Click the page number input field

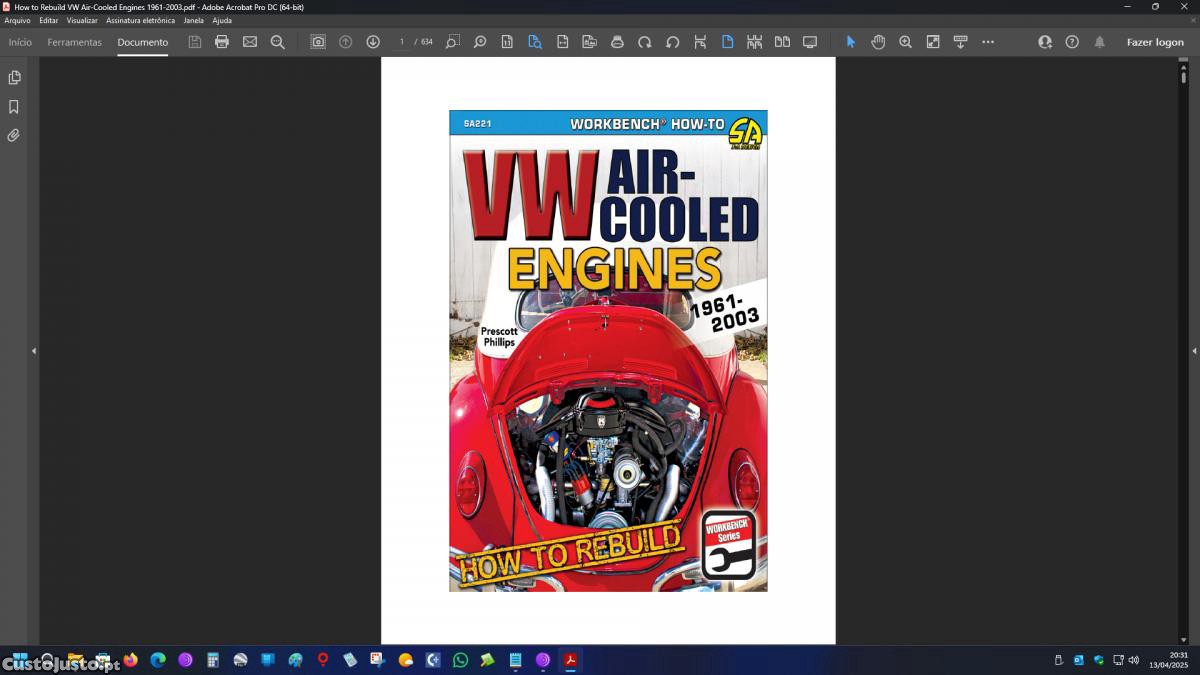(402, 42)
